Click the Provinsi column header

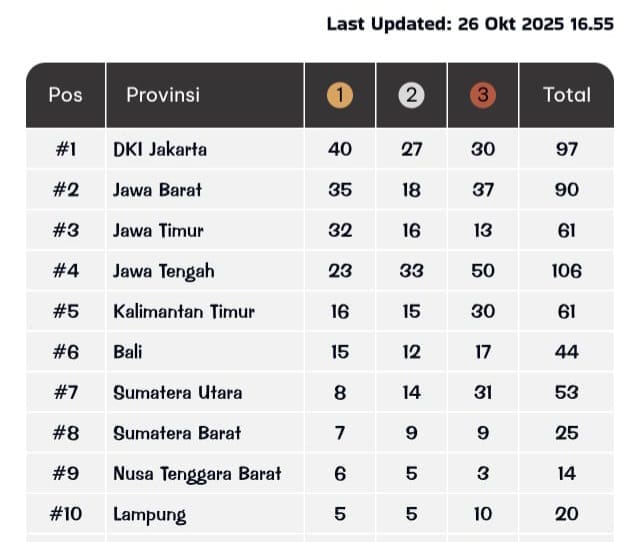click(x=163, y=95)
